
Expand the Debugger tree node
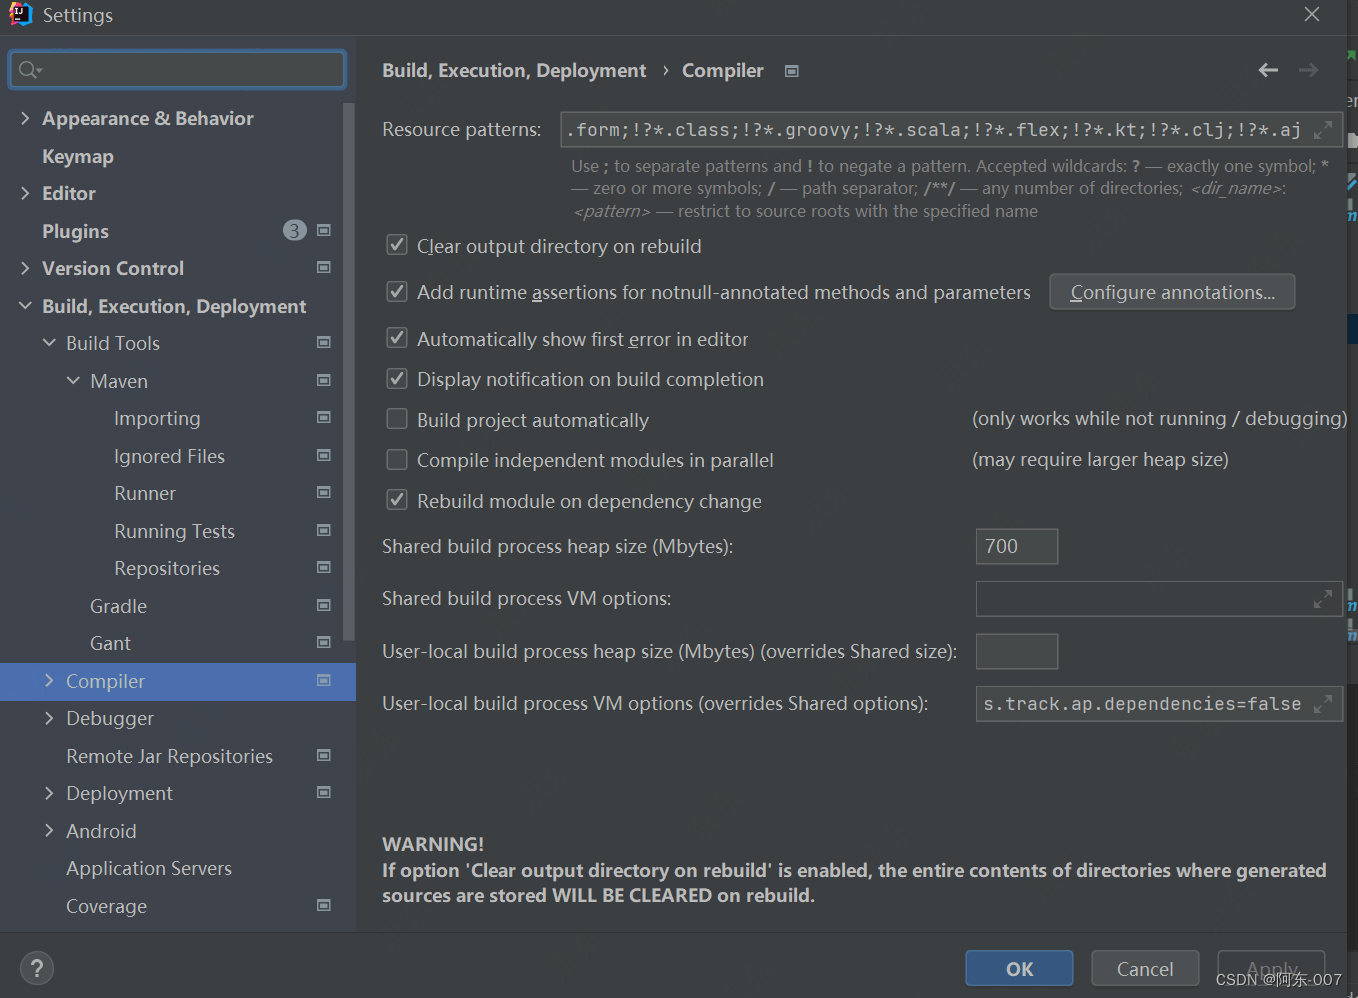tap(49, 718)
